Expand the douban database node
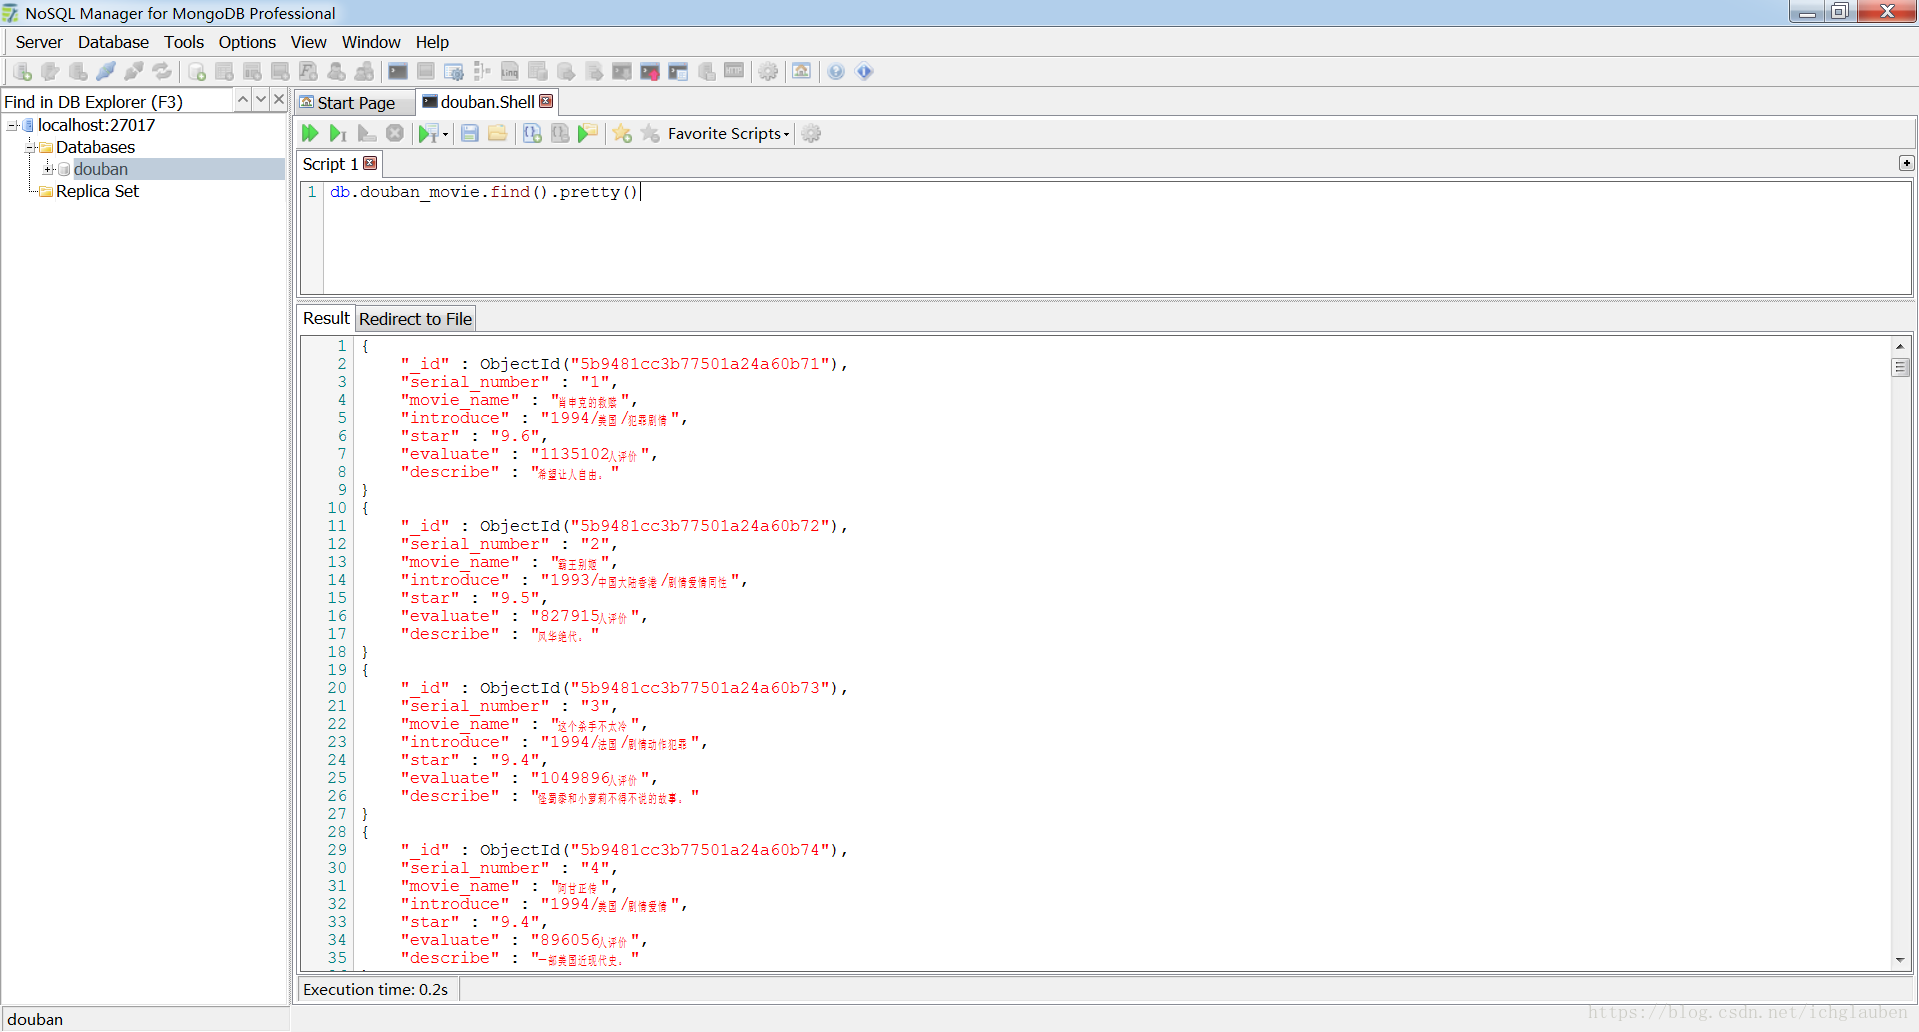Viewport: 1919px width, 1032px height. pyautogui.click(x=49, y=169)
